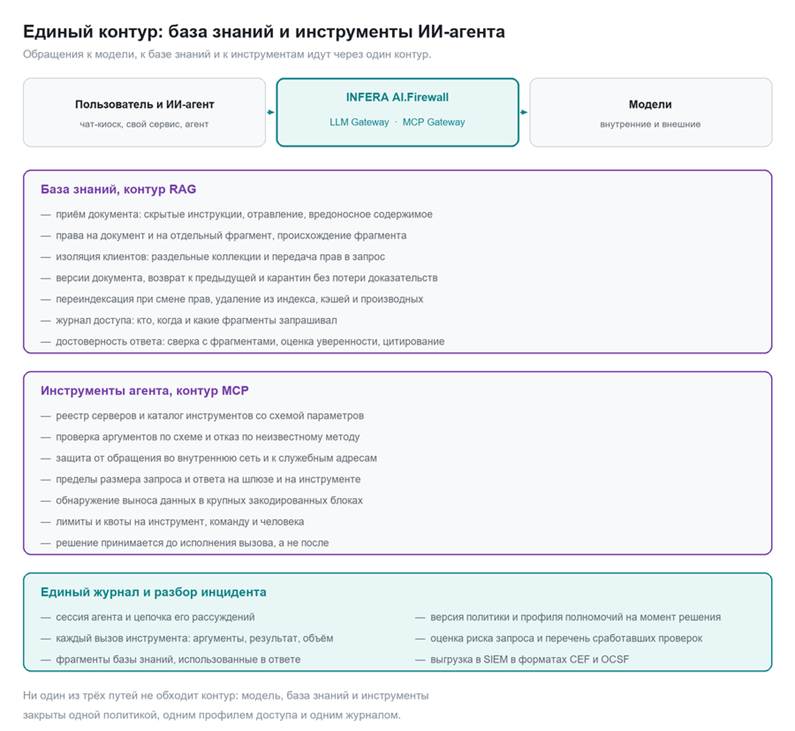Click the журнал доступа list item
The image size is (795, 731).
[189, 320]
